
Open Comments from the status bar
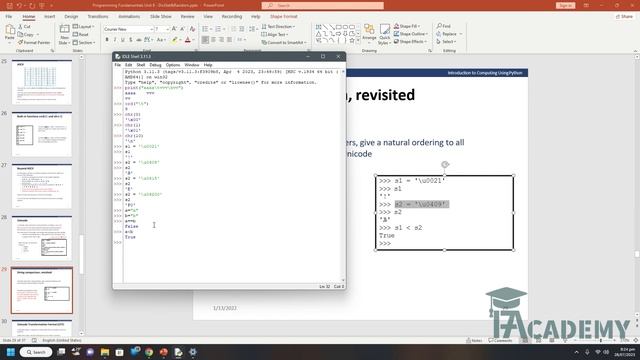tap(500, 340)
